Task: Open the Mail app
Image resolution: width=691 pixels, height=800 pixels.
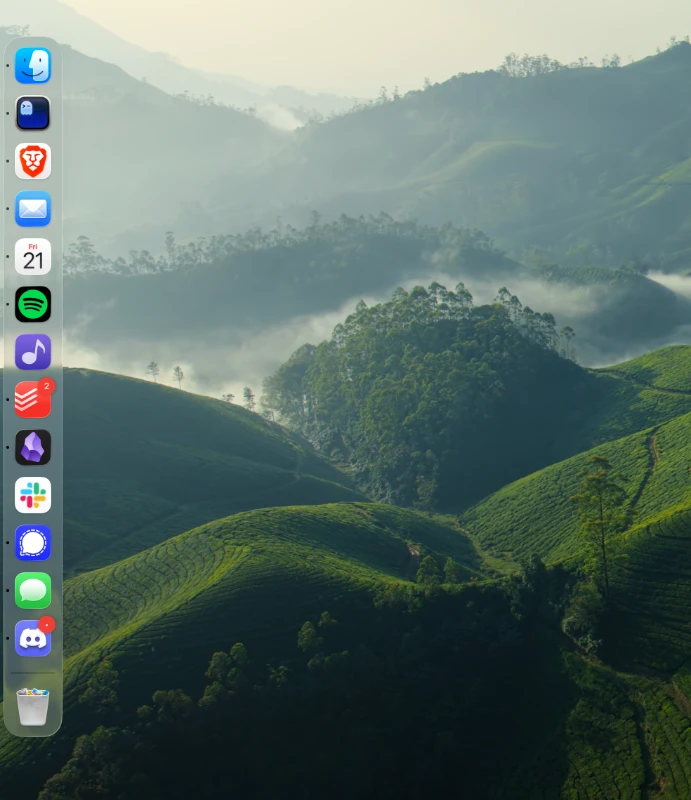Action: [x=33, y=209]
